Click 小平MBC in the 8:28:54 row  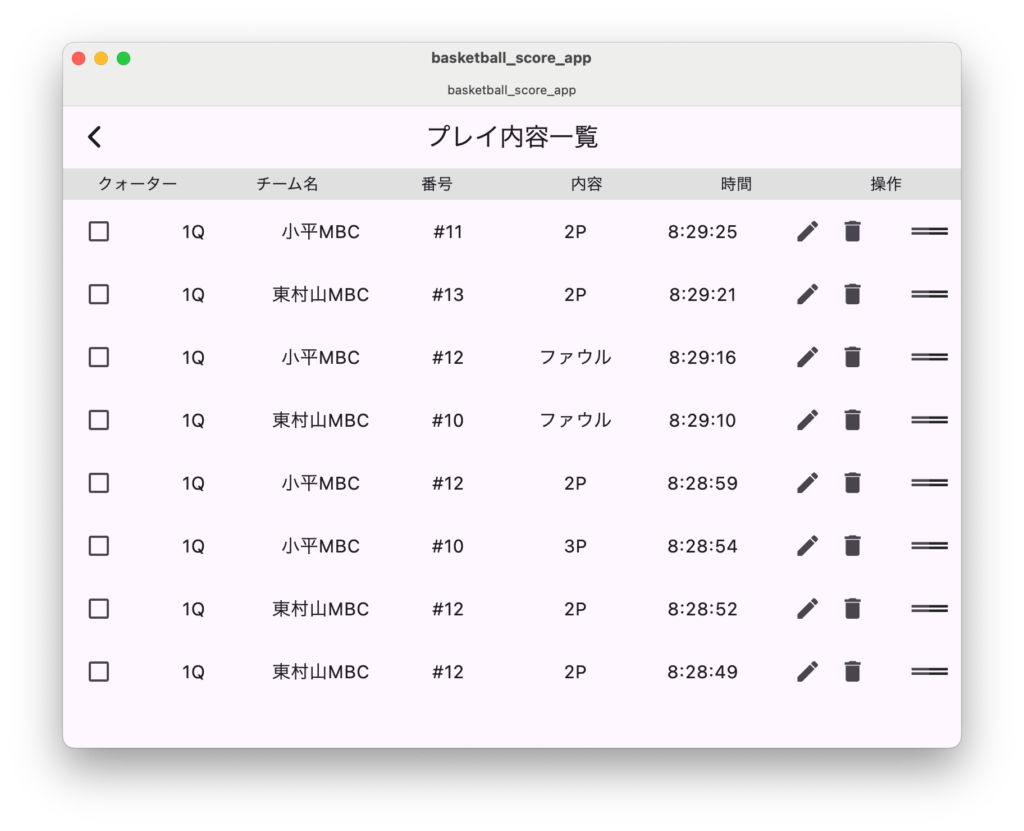point(321,546)
